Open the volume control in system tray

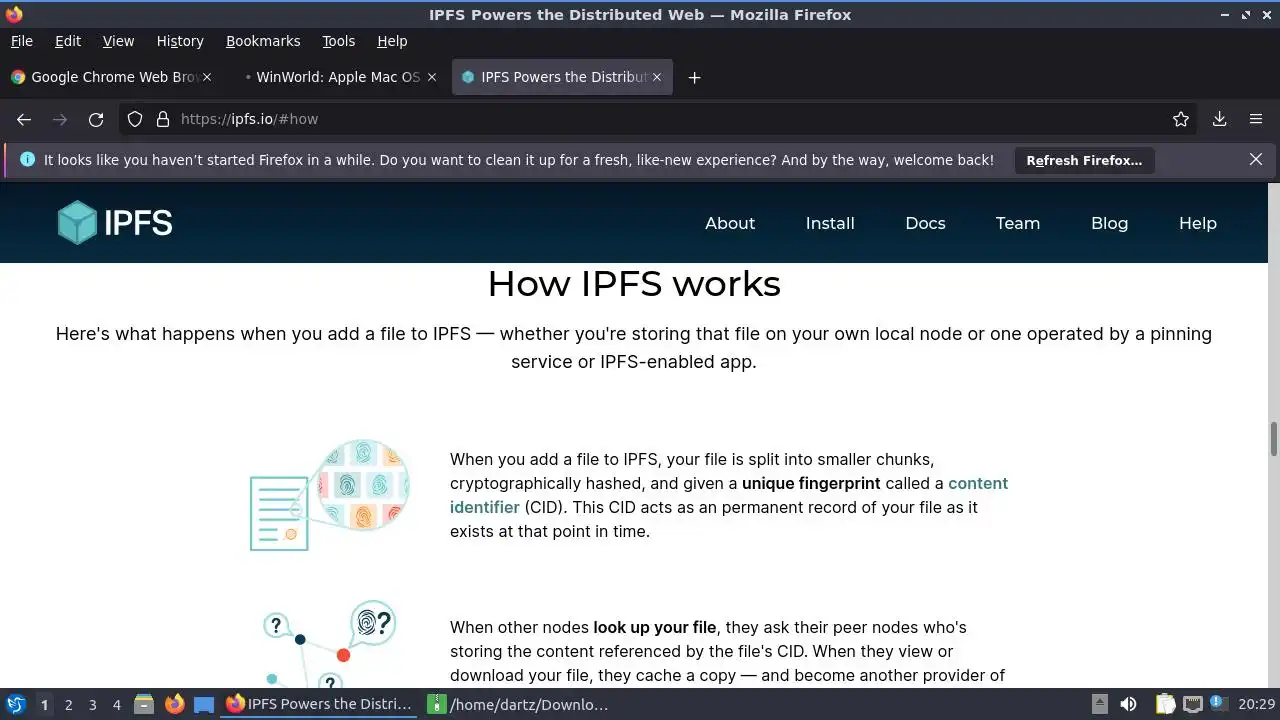1128,704
